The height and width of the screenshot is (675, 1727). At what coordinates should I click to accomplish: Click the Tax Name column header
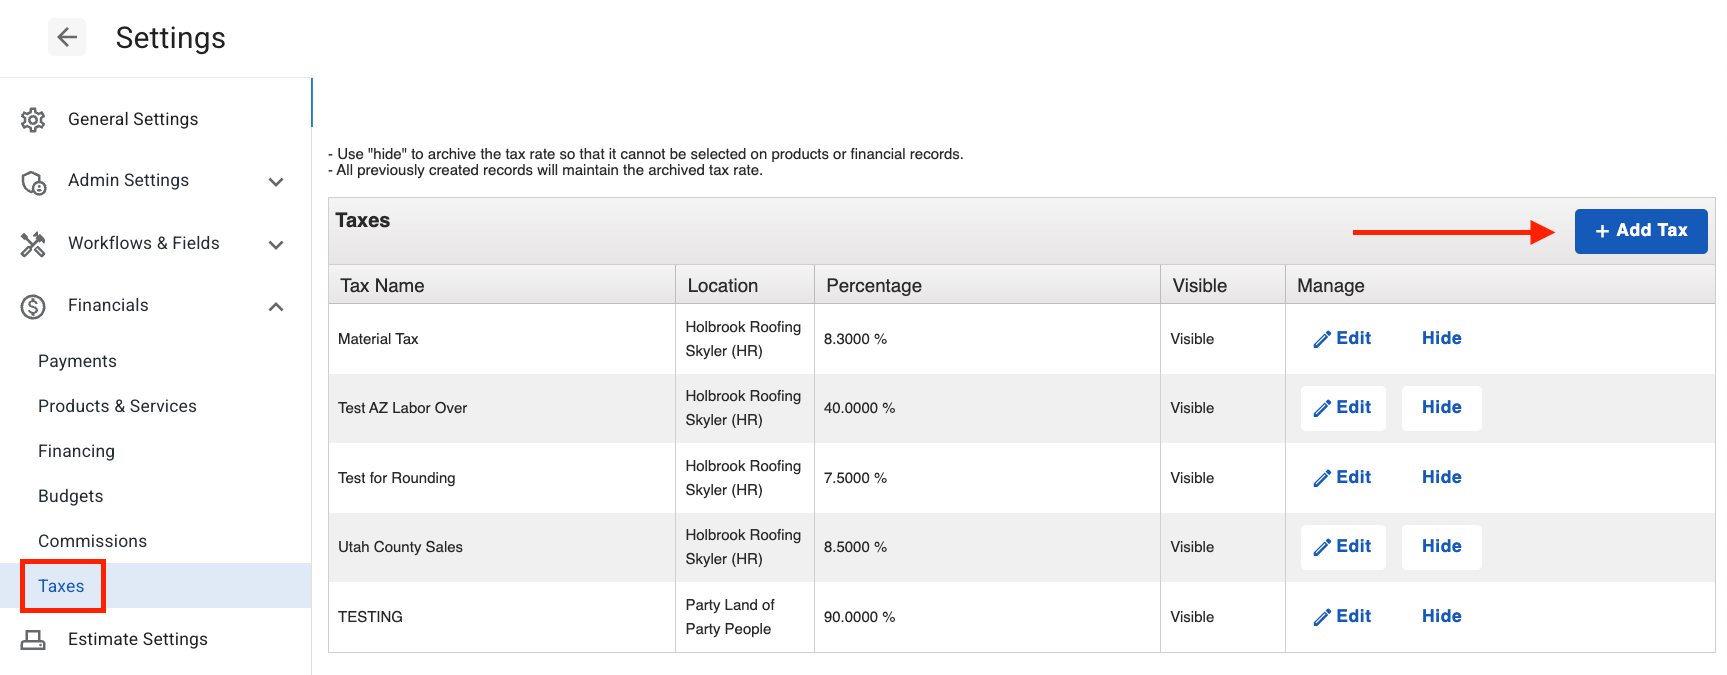tap(382, 286)
